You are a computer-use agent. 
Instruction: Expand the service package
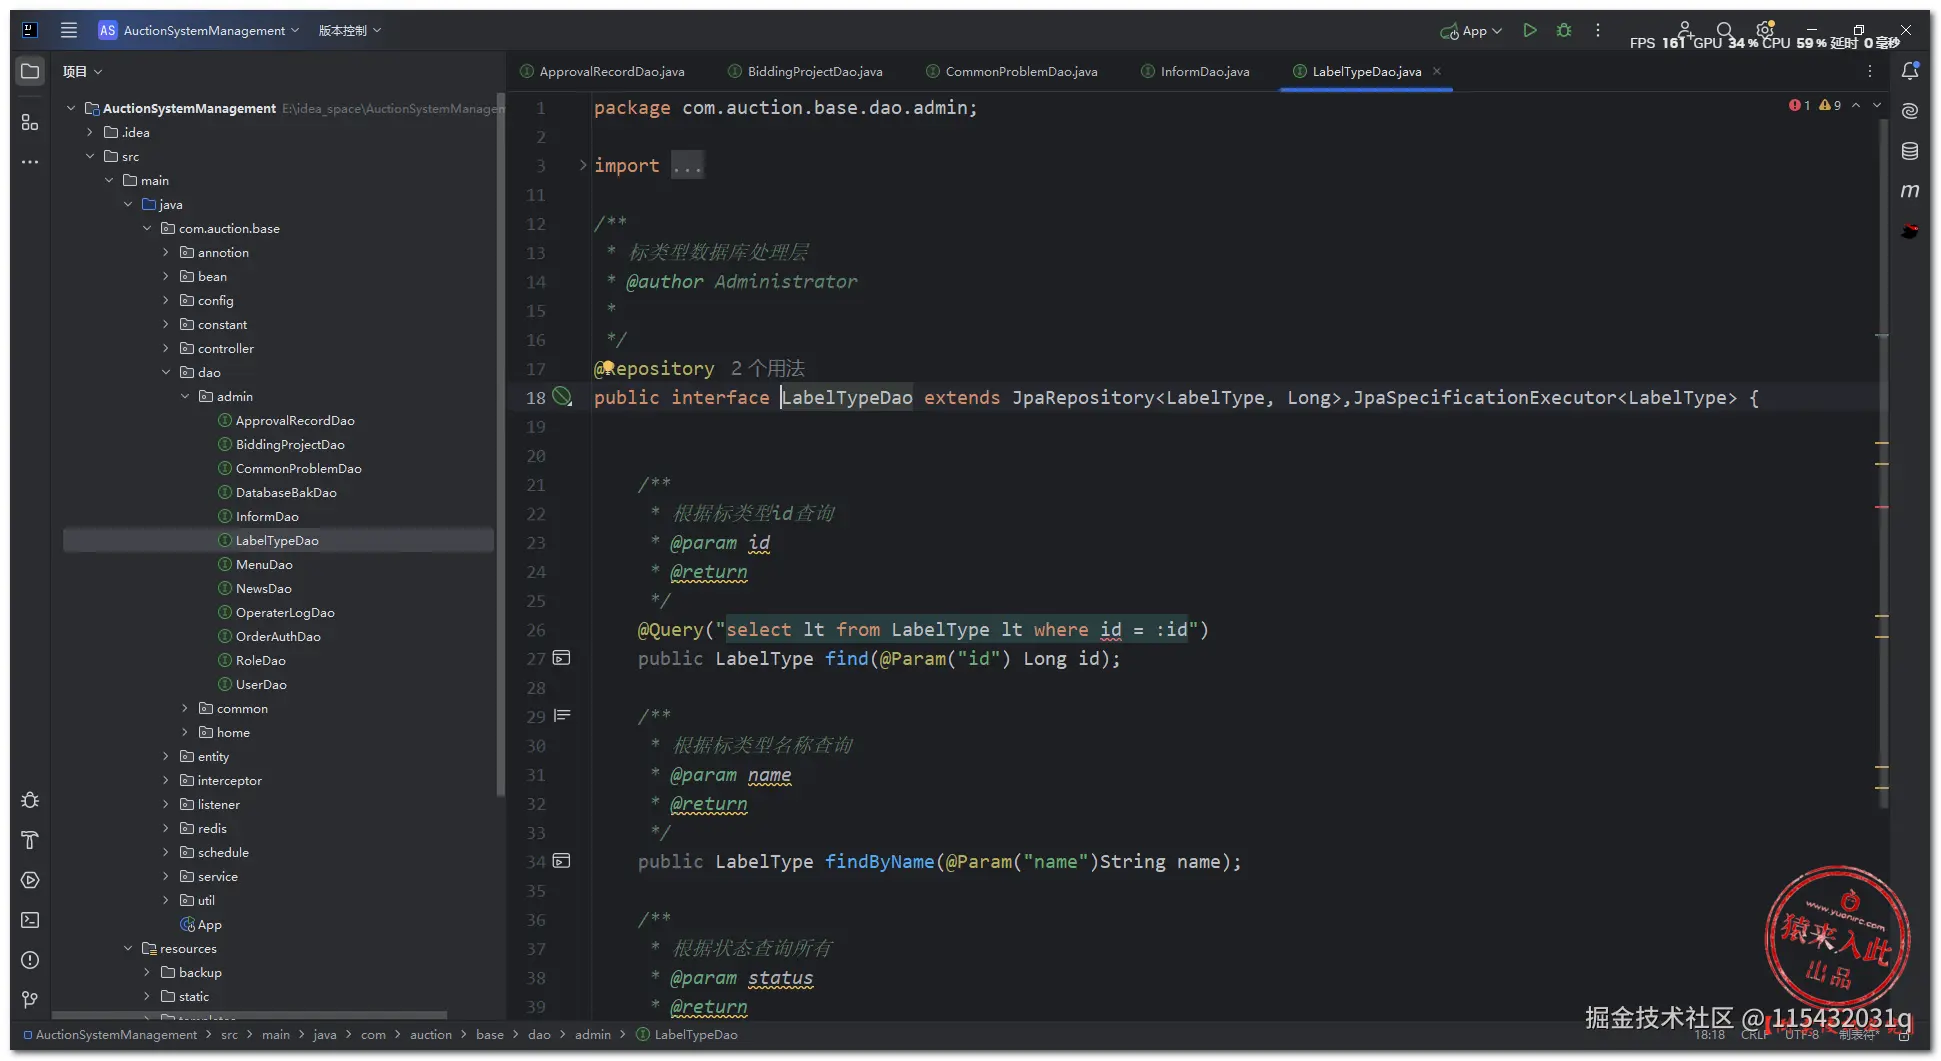(166, 876)
